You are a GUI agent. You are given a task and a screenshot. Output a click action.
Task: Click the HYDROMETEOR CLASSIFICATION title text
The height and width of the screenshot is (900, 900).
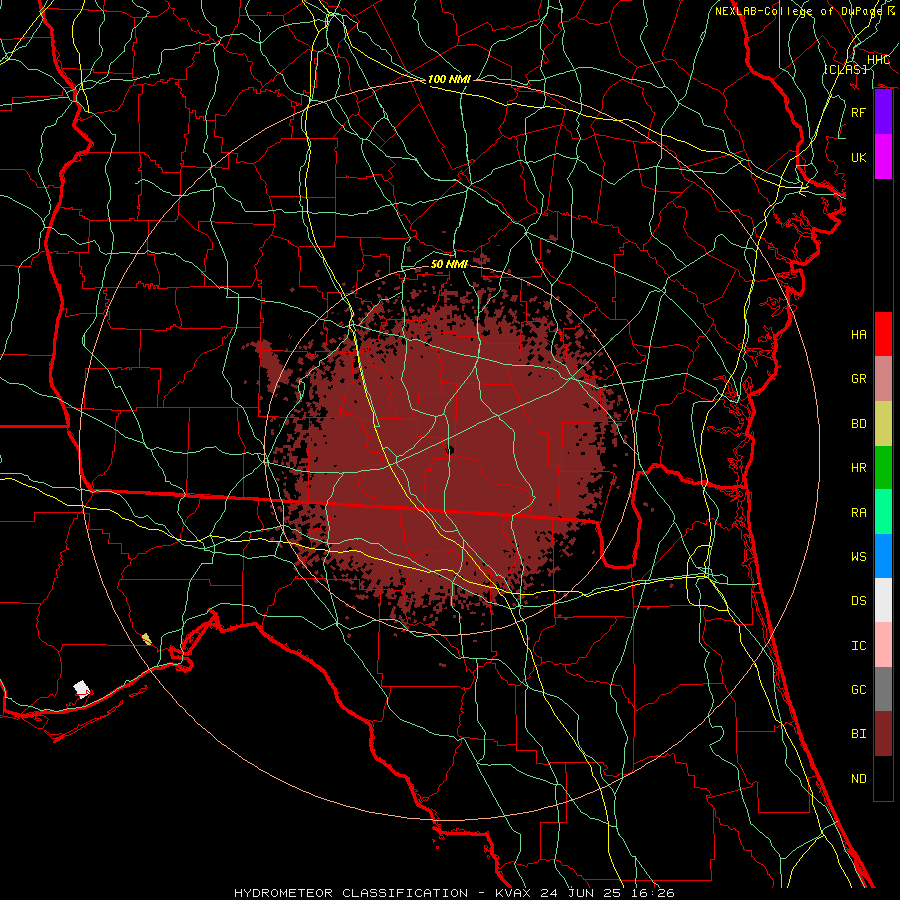[x=351, y=893]
